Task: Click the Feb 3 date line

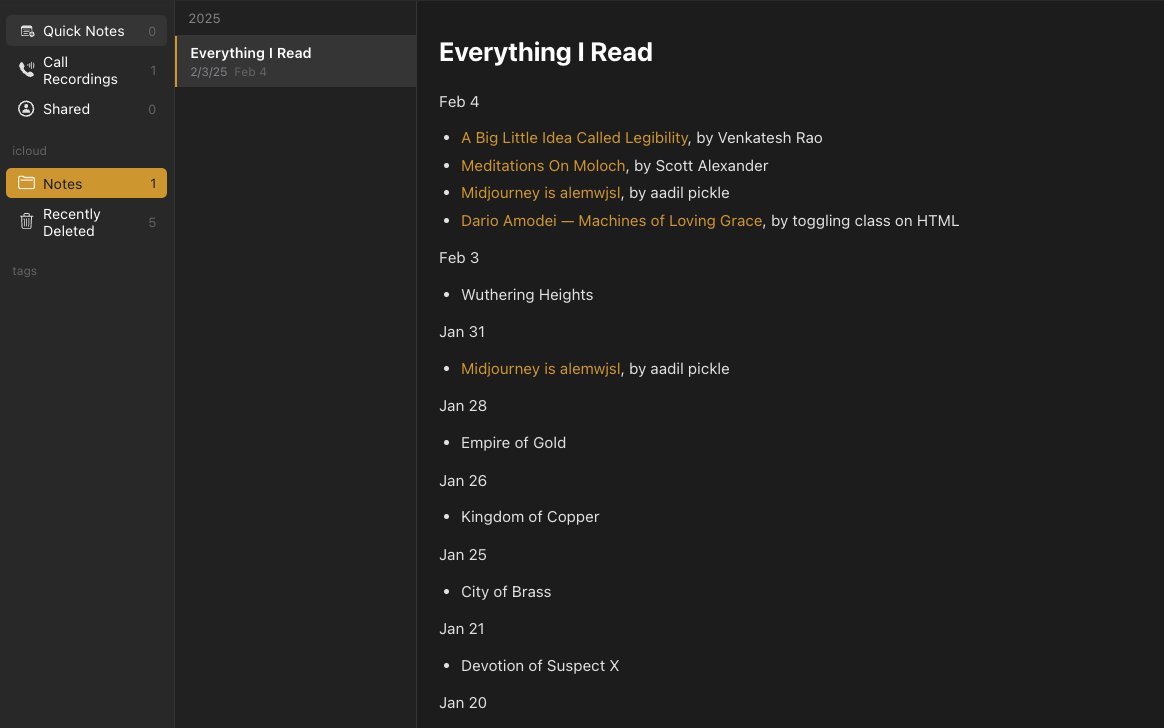Action: 459,258
